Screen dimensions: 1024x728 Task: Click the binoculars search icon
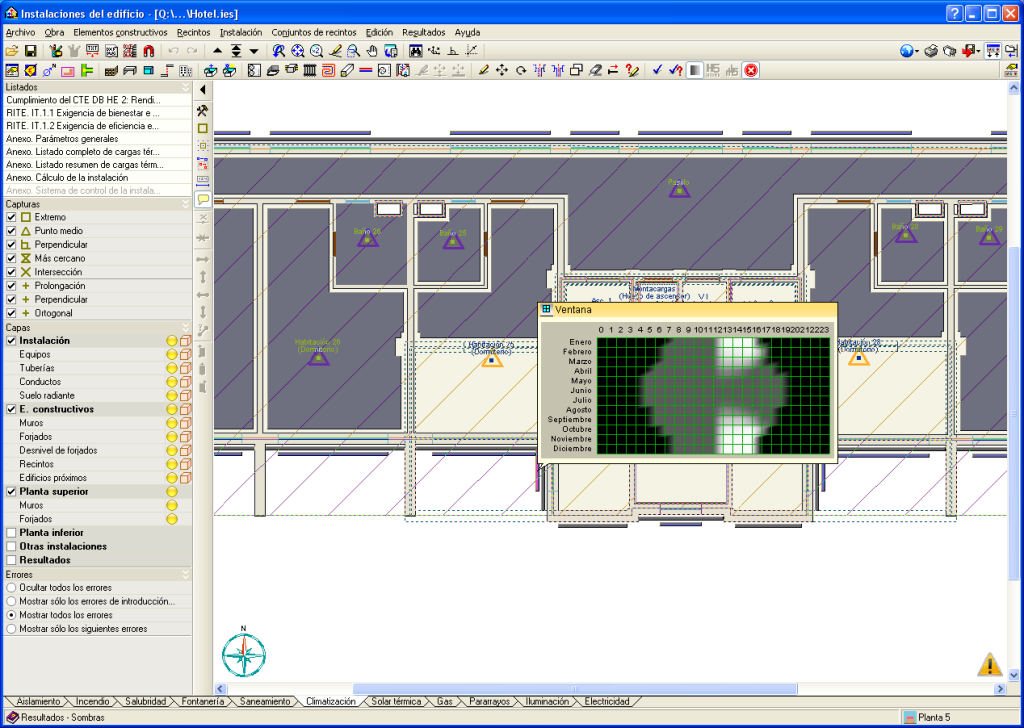(x=415, y=51)
